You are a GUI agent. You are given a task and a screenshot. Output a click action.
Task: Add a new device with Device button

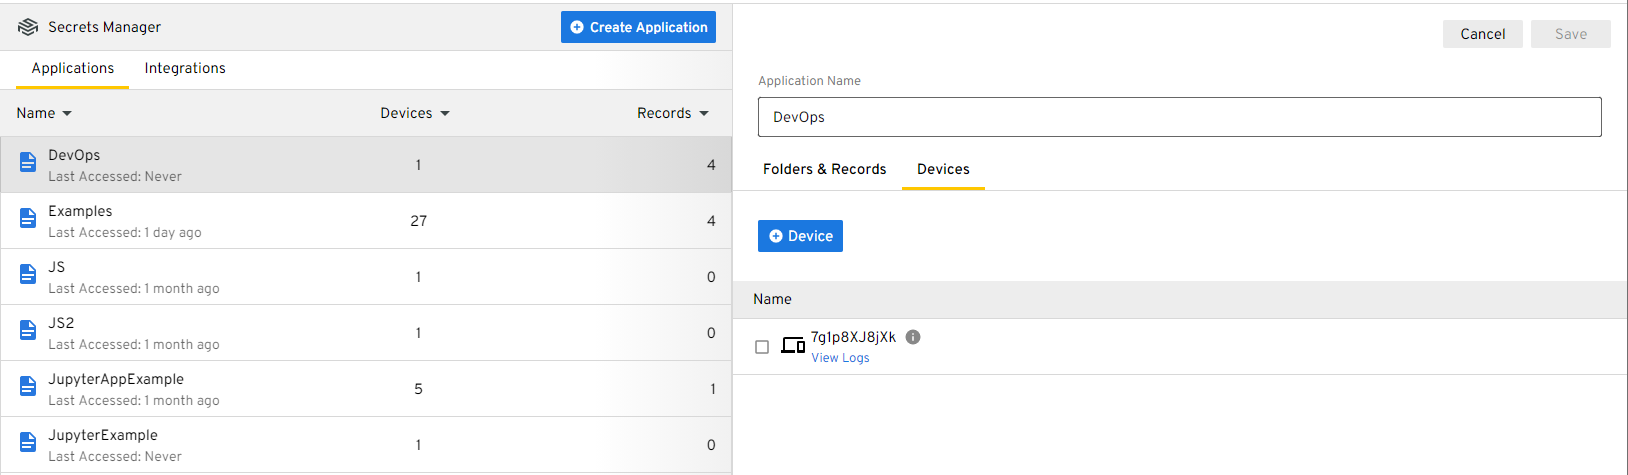(x=800, y=236)
